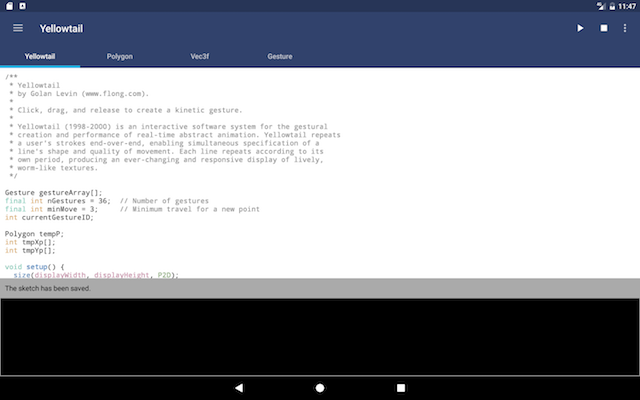
Task: Stop the running sketch
Action: (x=604, y=28)
